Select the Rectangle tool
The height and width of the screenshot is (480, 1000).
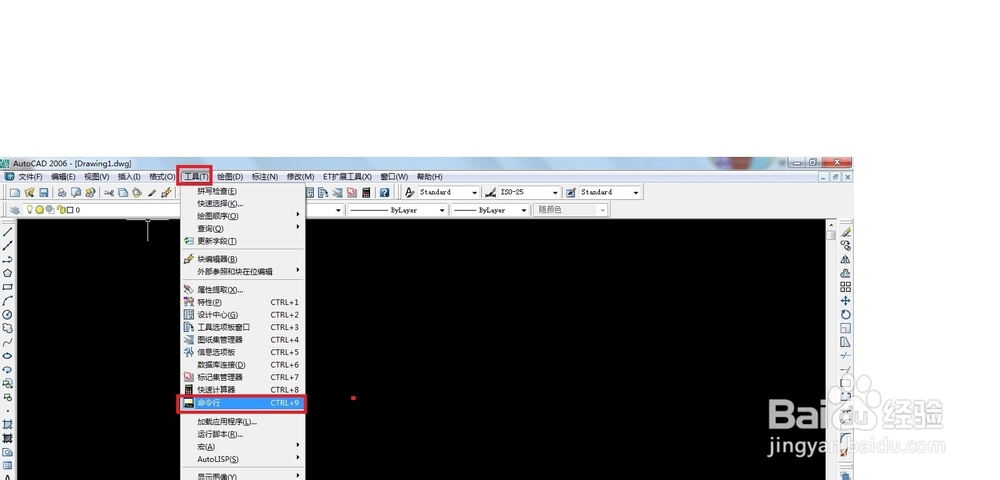coord(8,287)
